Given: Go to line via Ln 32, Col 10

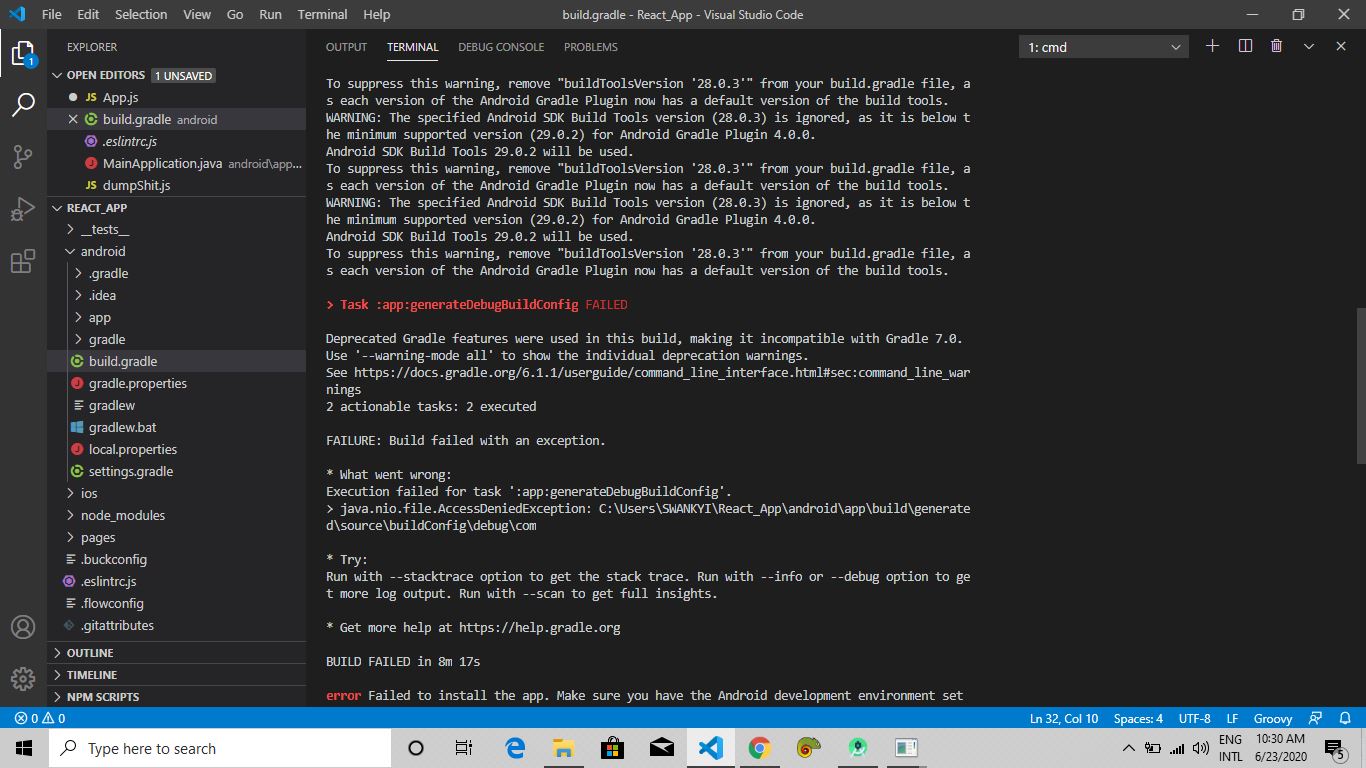Looking at the screenshot, I should (1064, 718).
